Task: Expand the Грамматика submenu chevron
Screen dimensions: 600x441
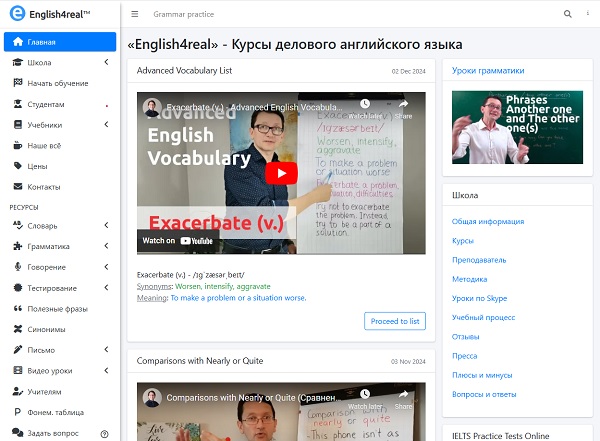Action: click(106, 246)
